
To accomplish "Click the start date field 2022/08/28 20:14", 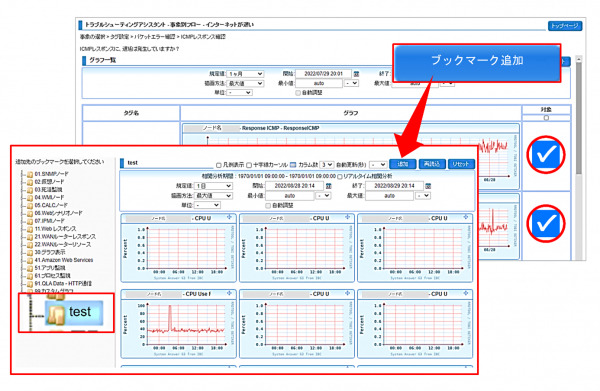I will [294, 186].
